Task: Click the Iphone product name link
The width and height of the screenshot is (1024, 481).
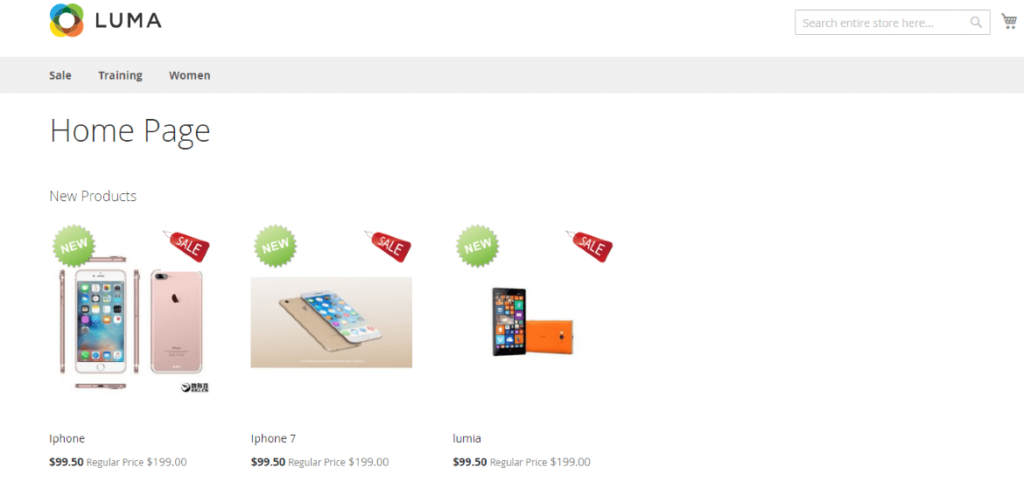Action: click(x=67, y=439)
